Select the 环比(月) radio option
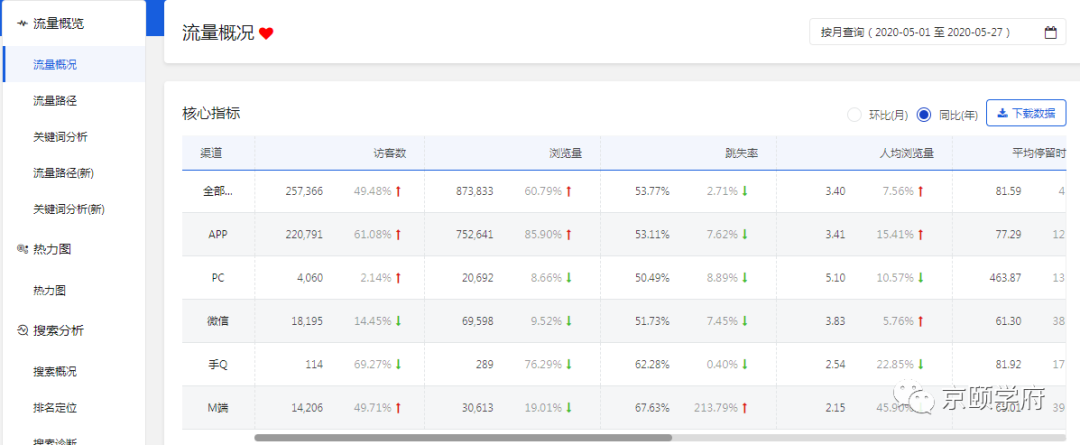 854,114
